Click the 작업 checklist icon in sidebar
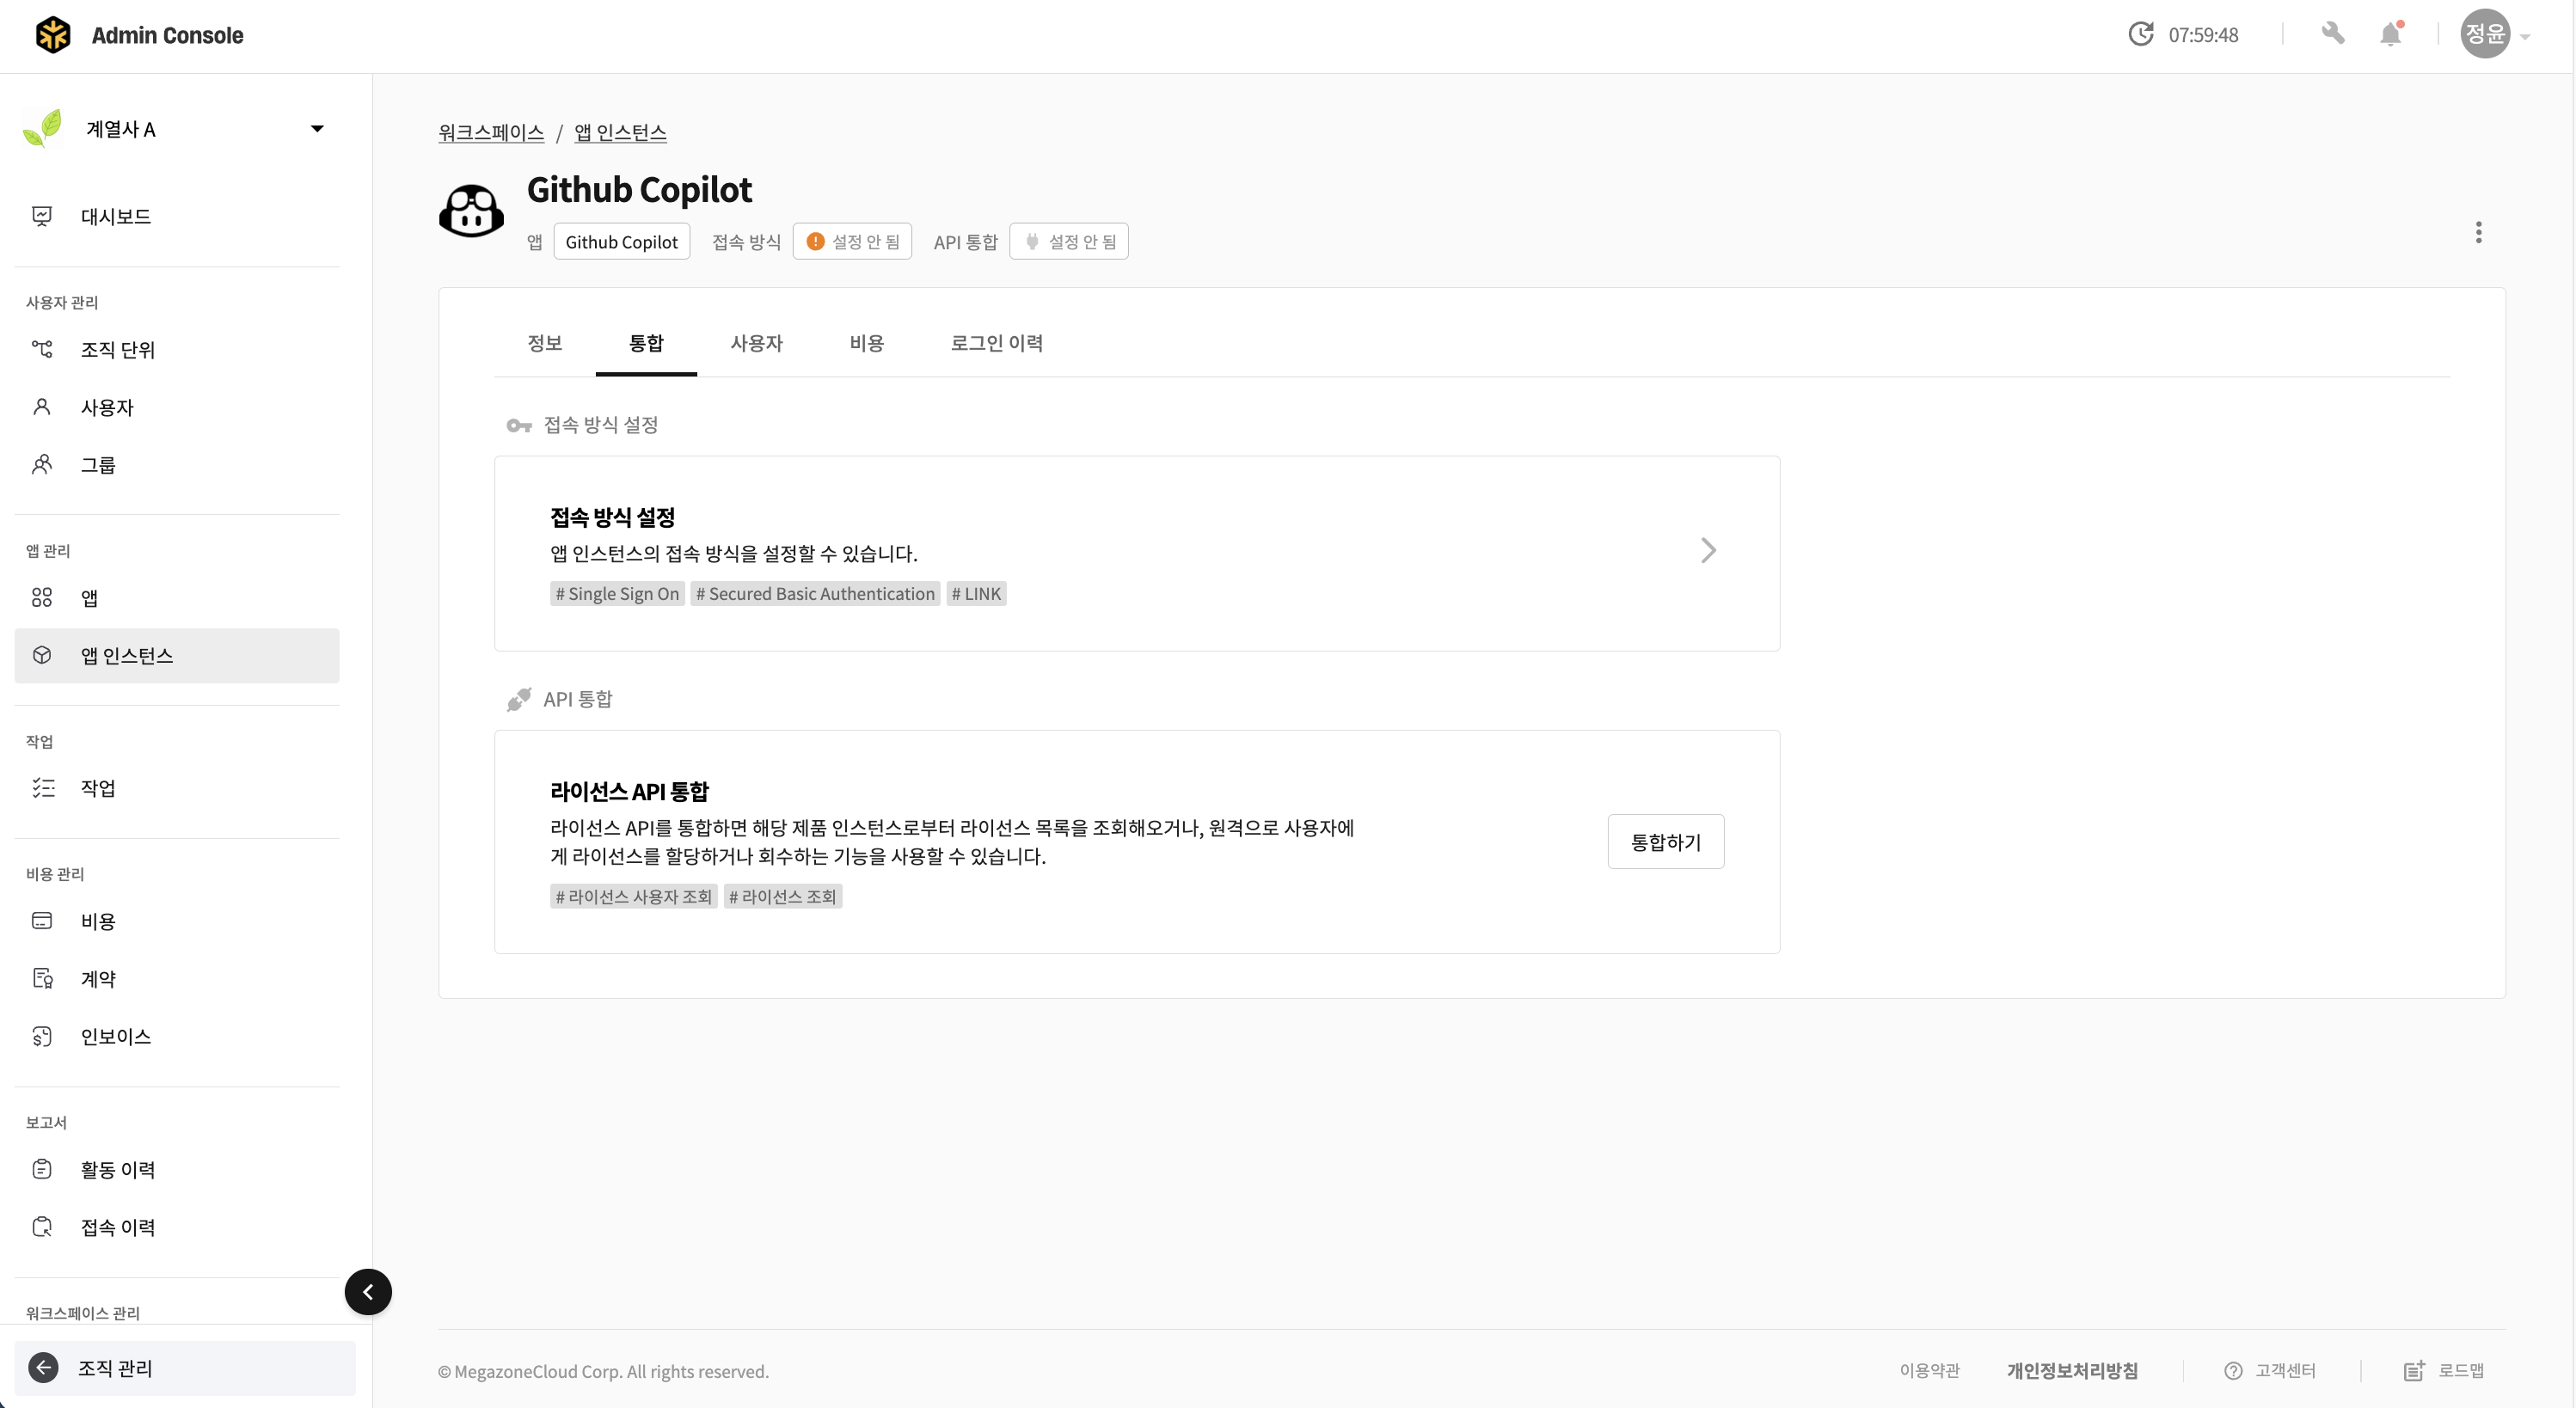The image size is (2576, 1408). click(x=42, y=788)
